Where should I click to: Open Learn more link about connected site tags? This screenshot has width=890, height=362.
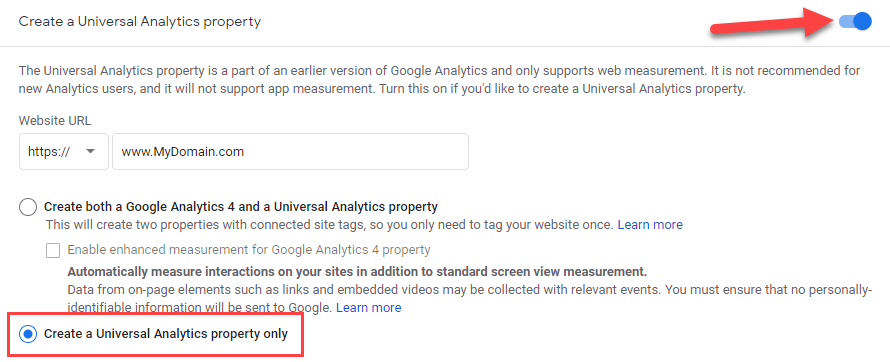coord(650,225)
